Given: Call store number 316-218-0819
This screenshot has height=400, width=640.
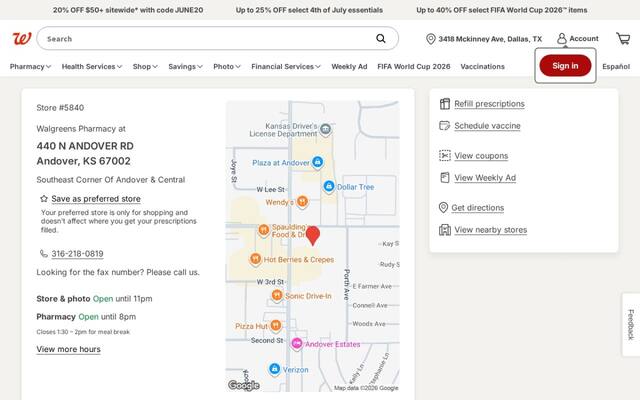Looking at the screenshot, I should (x=77, y=254).
